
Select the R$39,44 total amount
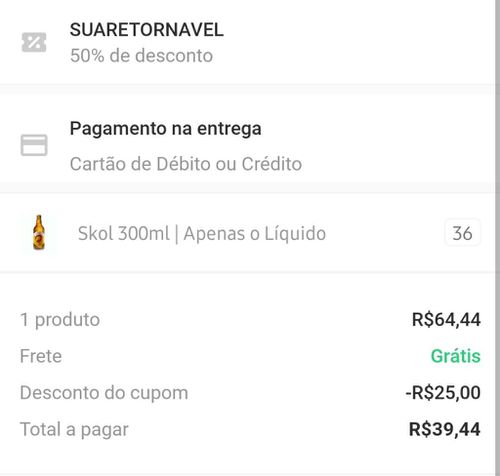click(x=445, y=429)
